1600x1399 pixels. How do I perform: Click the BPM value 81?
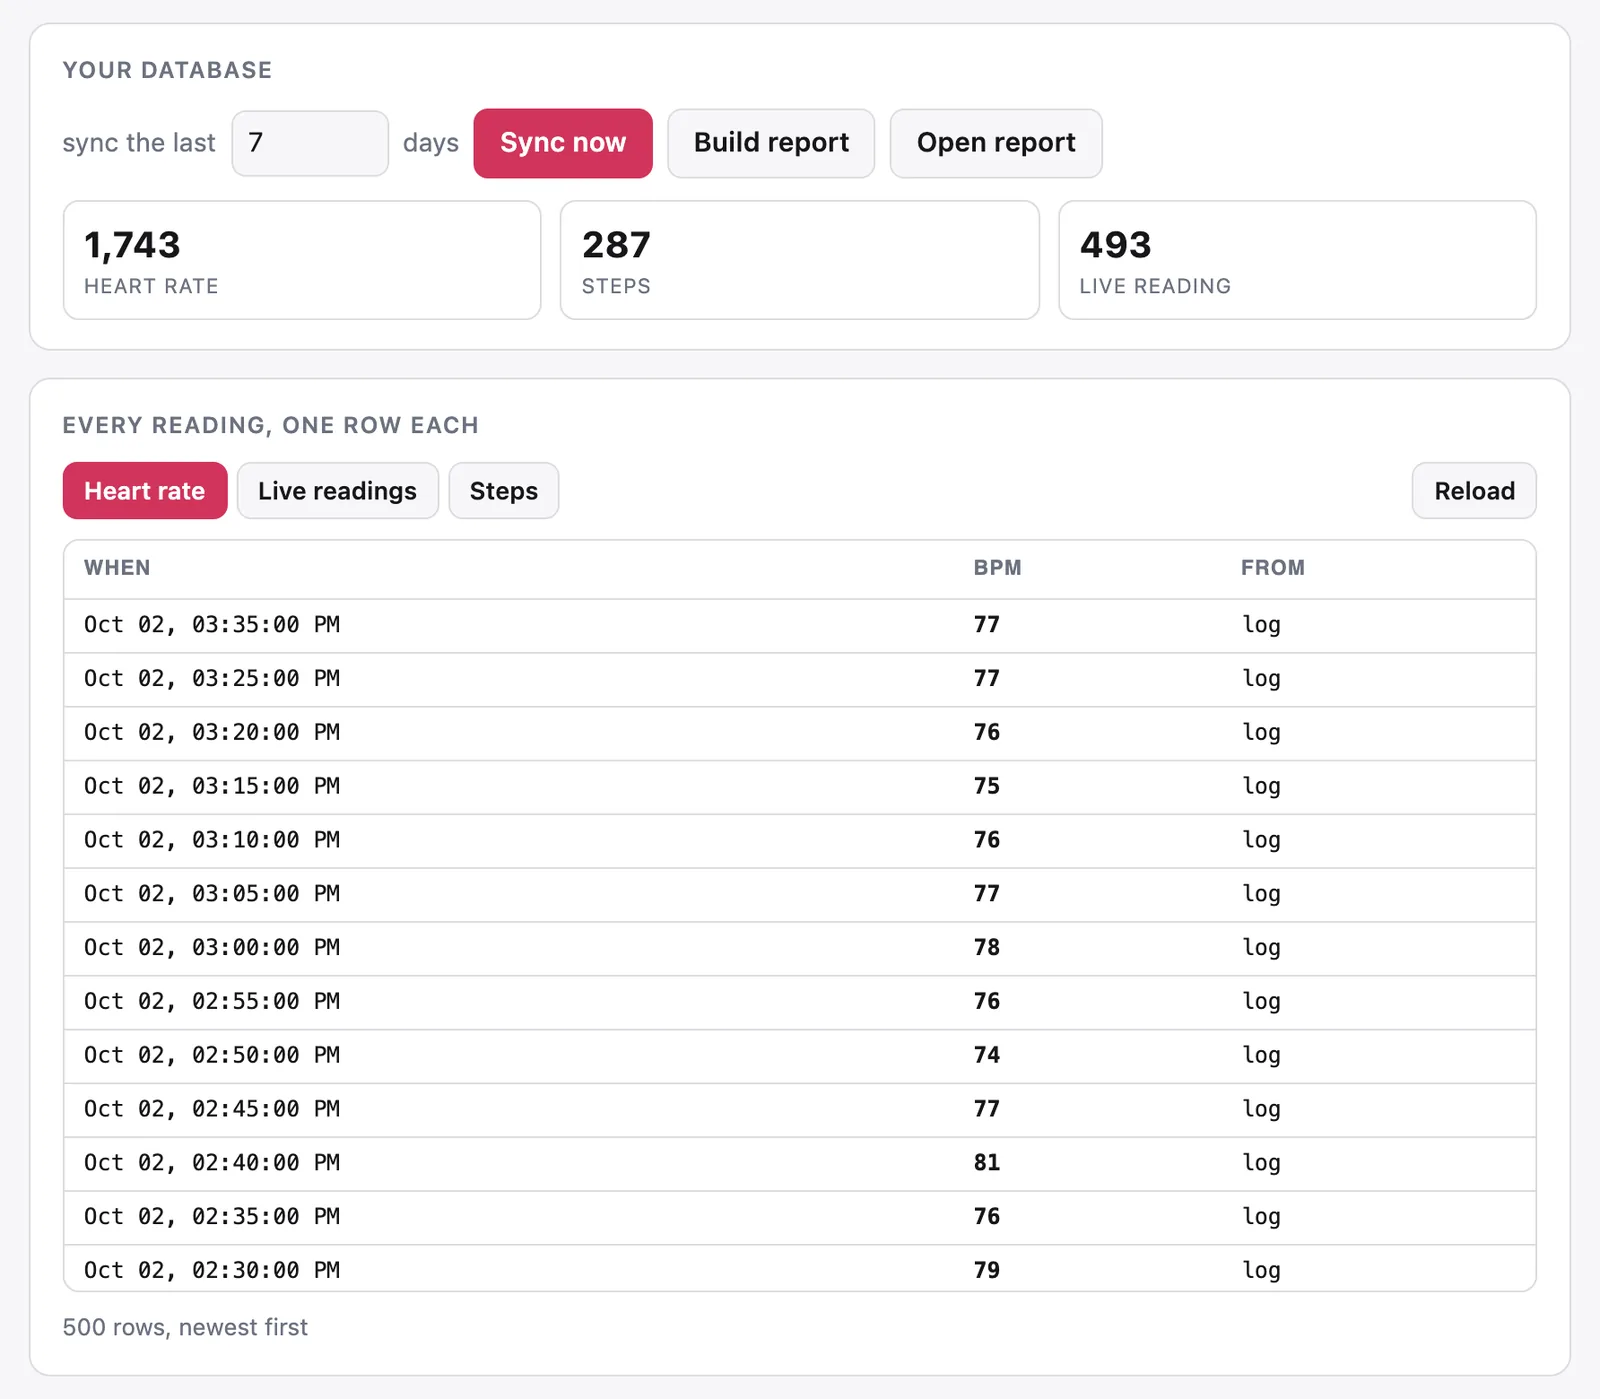987,1163
